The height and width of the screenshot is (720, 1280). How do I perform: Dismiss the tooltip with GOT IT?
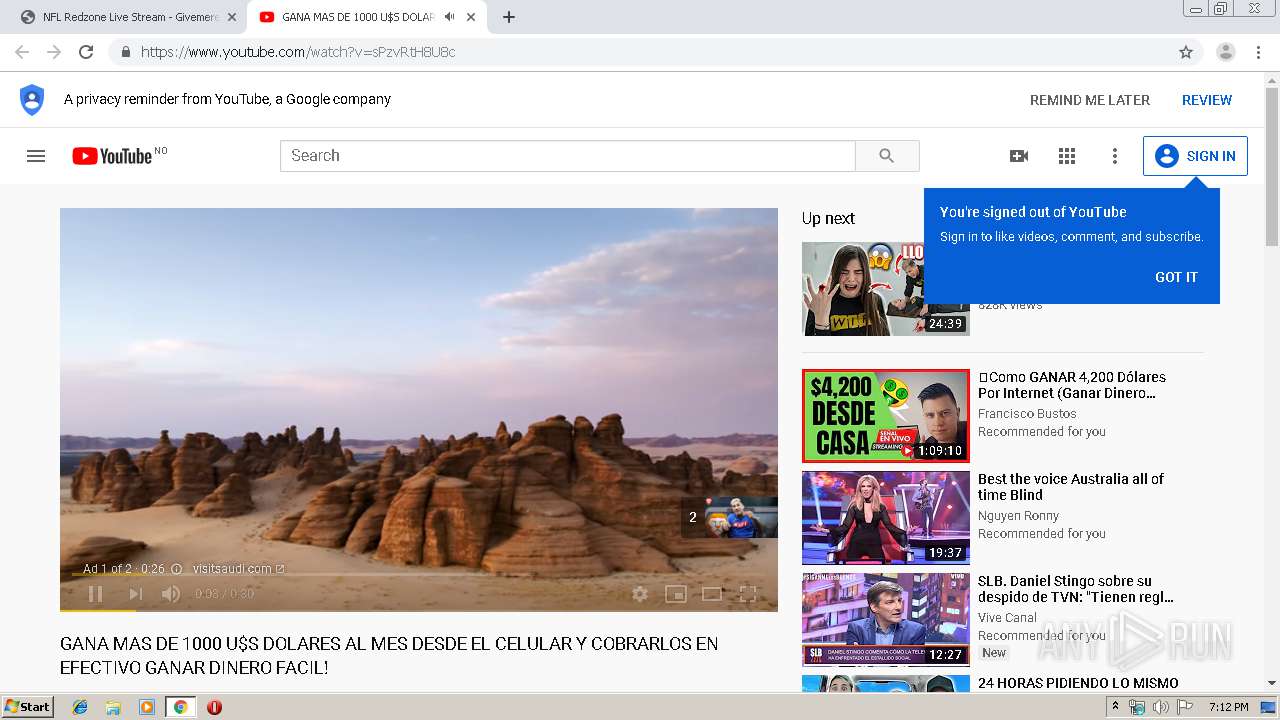point(1176,277)
